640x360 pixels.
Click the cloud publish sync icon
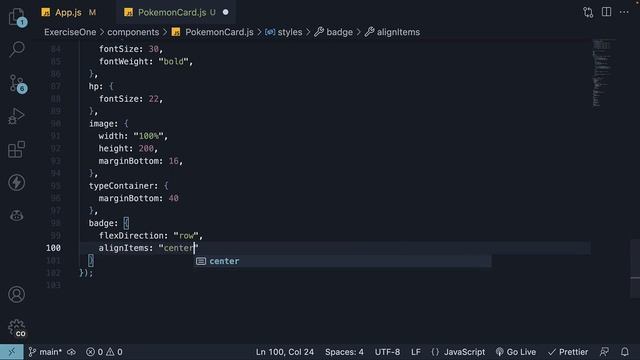pos(71,352)
